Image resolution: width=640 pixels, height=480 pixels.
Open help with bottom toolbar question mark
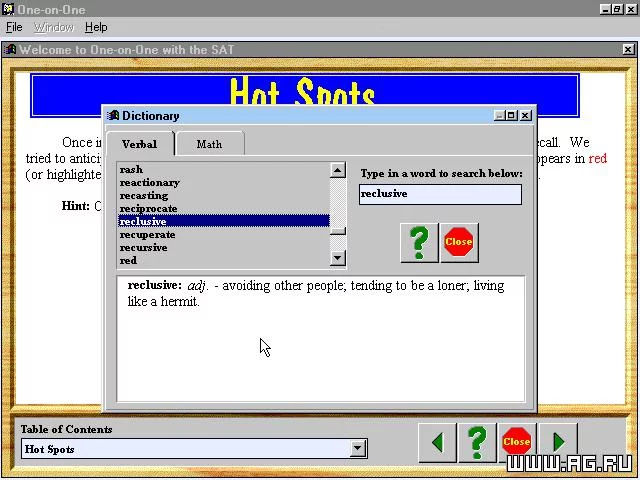pos(477,442)
